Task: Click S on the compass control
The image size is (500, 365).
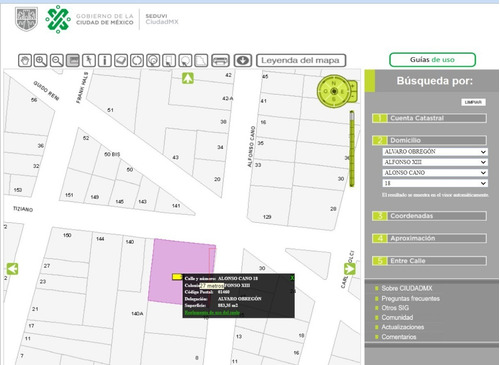Action: pos(334,99)
